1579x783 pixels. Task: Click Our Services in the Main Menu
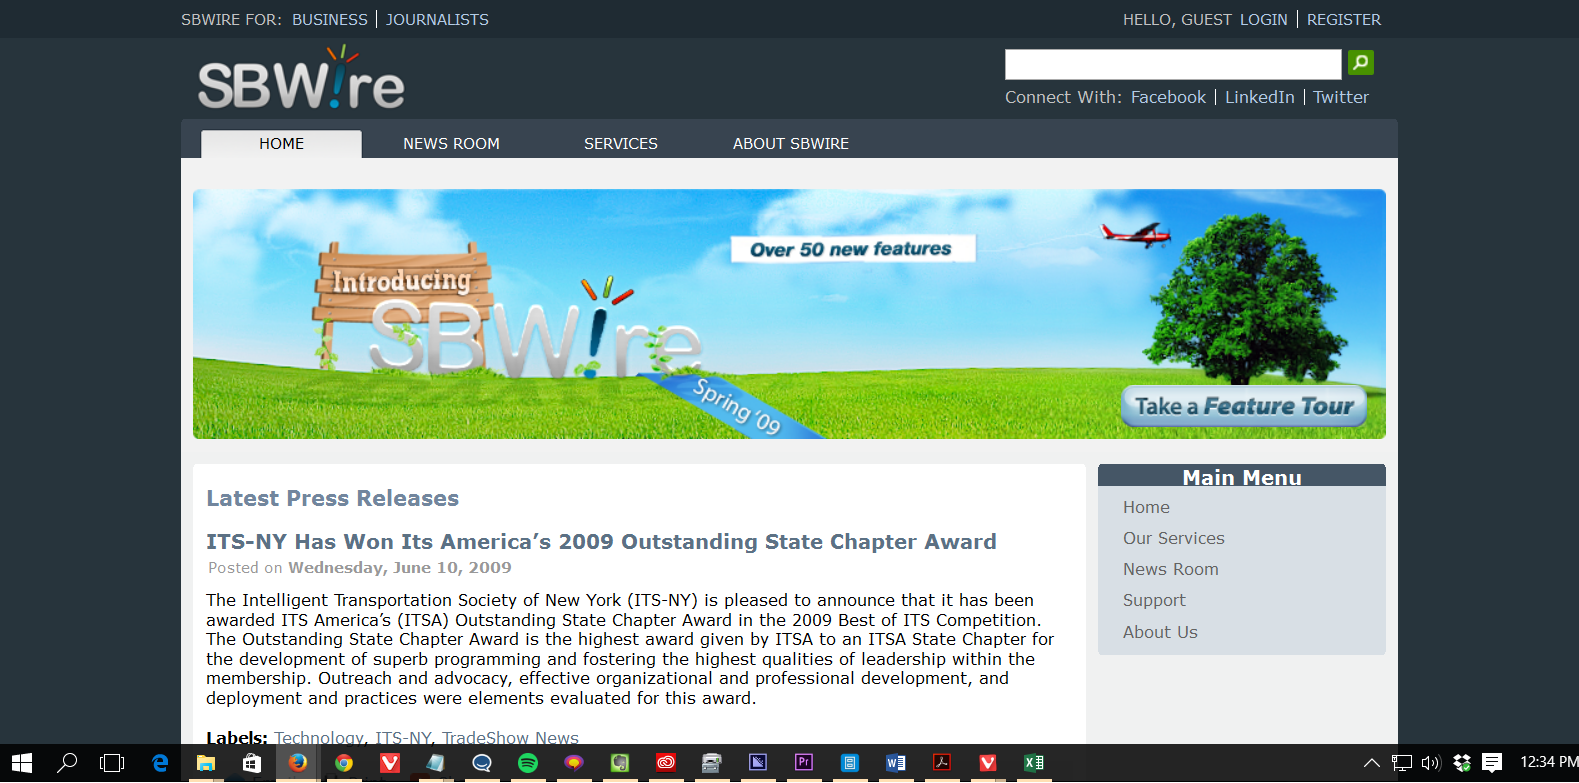pyautogui.click(x=1174, y=538)
